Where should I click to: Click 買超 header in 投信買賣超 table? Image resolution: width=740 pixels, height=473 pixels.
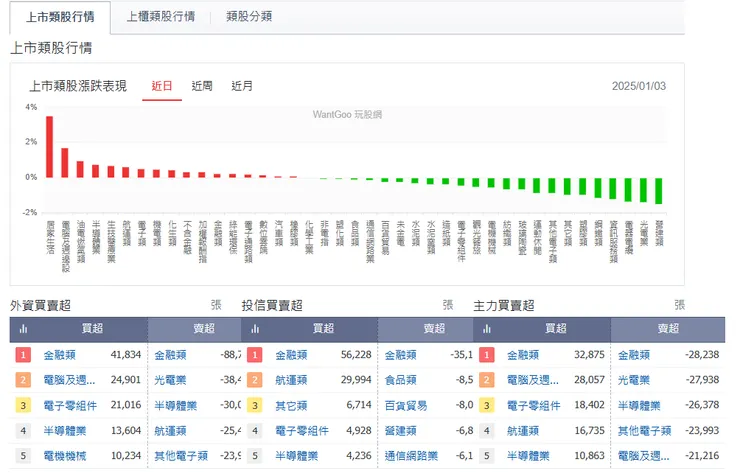pyautogui.click(x=323, y=329)
